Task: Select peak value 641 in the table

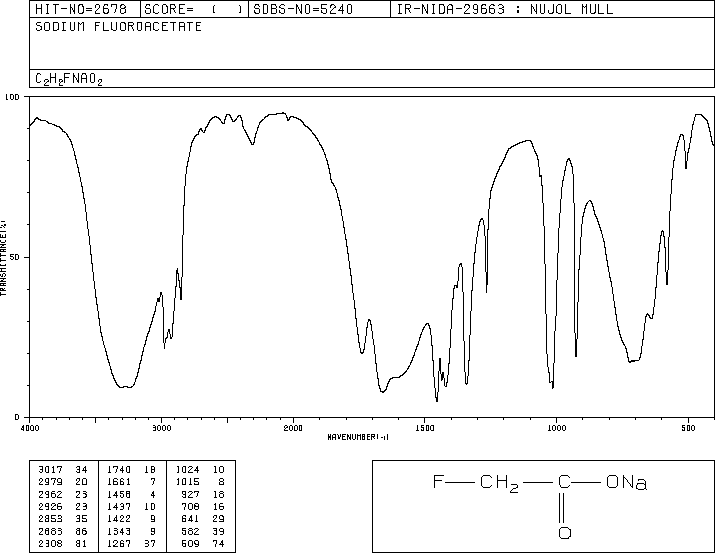Action: [190, 519]
